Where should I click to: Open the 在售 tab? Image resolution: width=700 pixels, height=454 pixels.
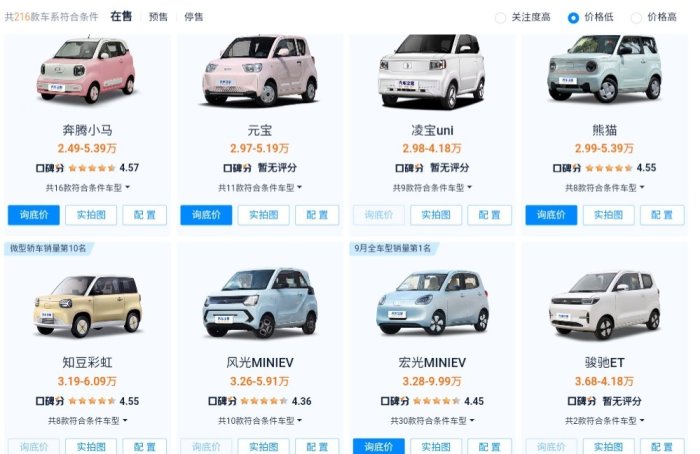[121, 17]
